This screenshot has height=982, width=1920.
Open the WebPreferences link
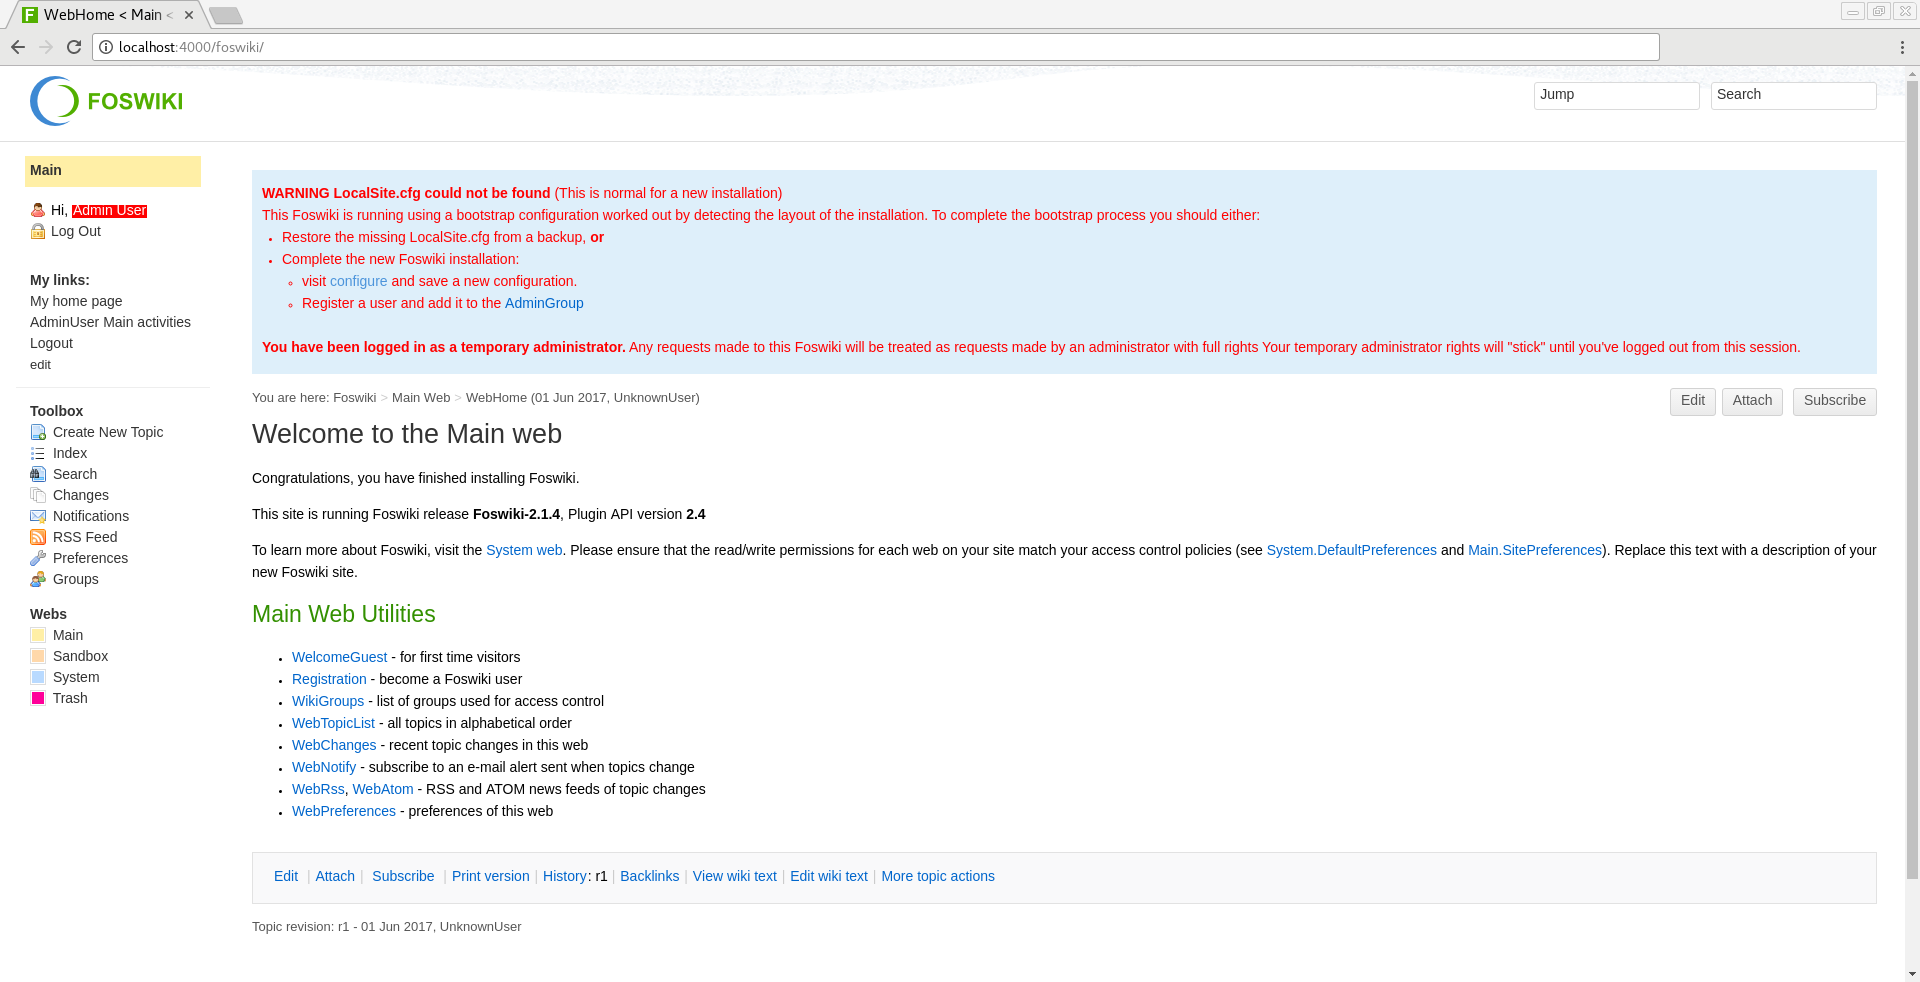344,811
